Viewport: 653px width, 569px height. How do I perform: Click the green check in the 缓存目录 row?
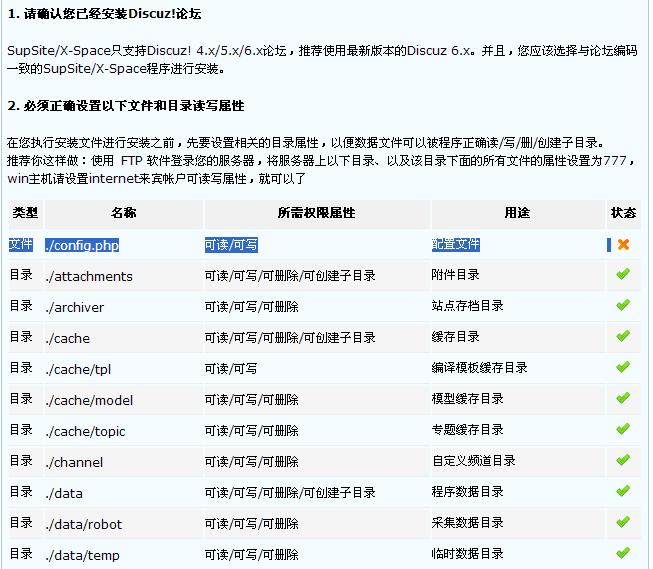point(623,336)
